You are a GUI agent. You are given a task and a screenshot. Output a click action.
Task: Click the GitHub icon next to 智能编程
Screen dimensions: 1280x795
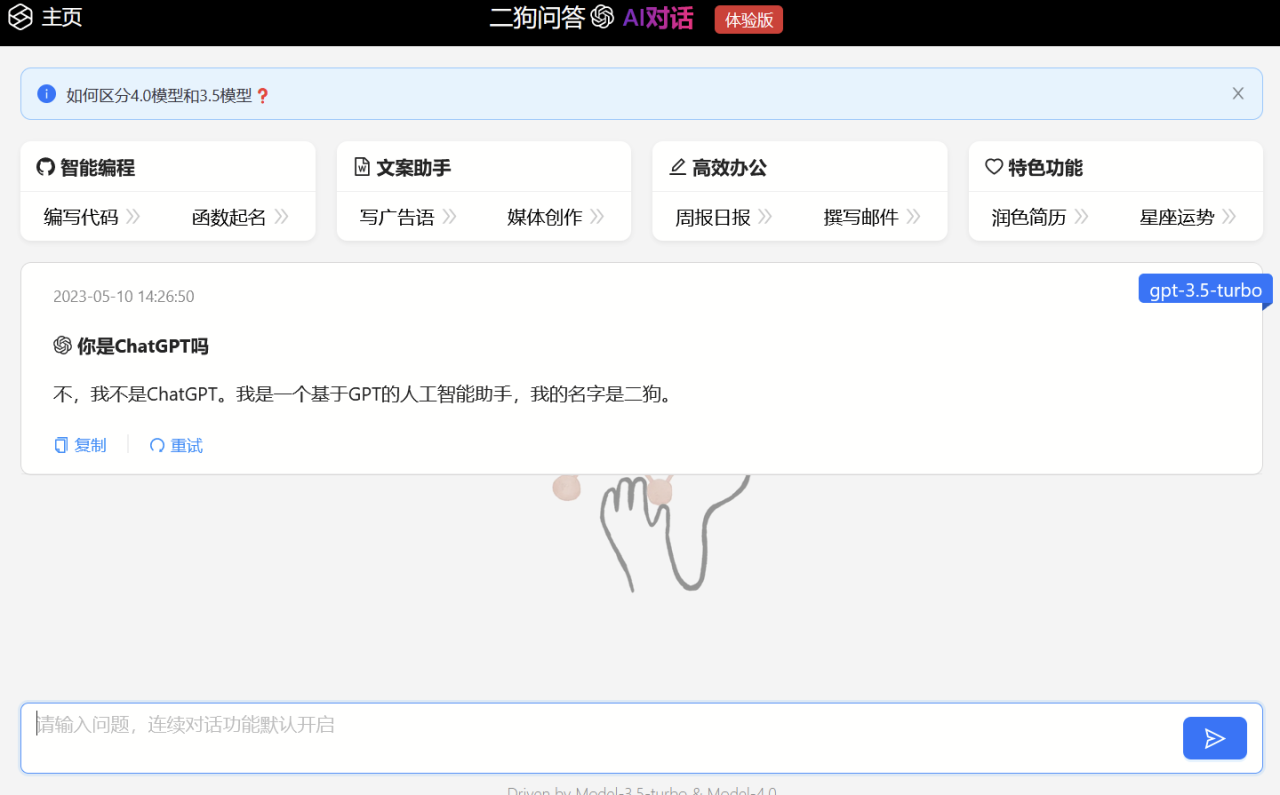pos(45,167)
